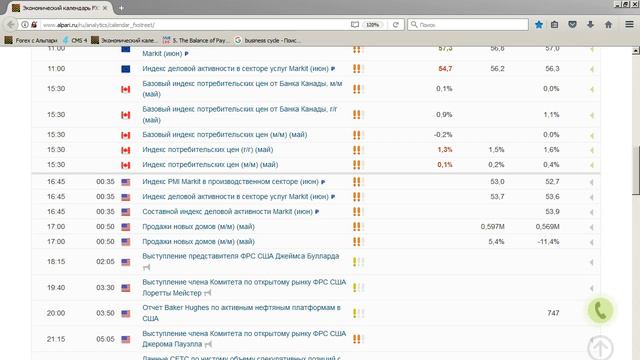The width and height of the screenshot is (640, 360).
Task: Expand details arrow for Продажи новых домов 5,4% row
Action: tap(591, 242)
